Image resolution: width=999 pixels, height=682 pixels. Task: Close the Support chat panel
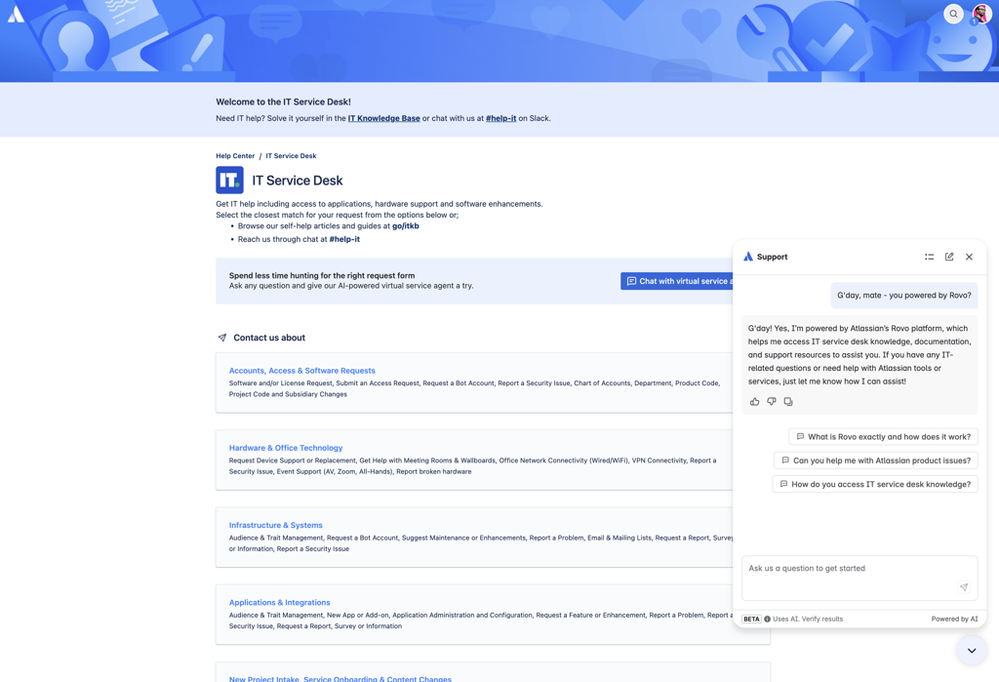969,257
